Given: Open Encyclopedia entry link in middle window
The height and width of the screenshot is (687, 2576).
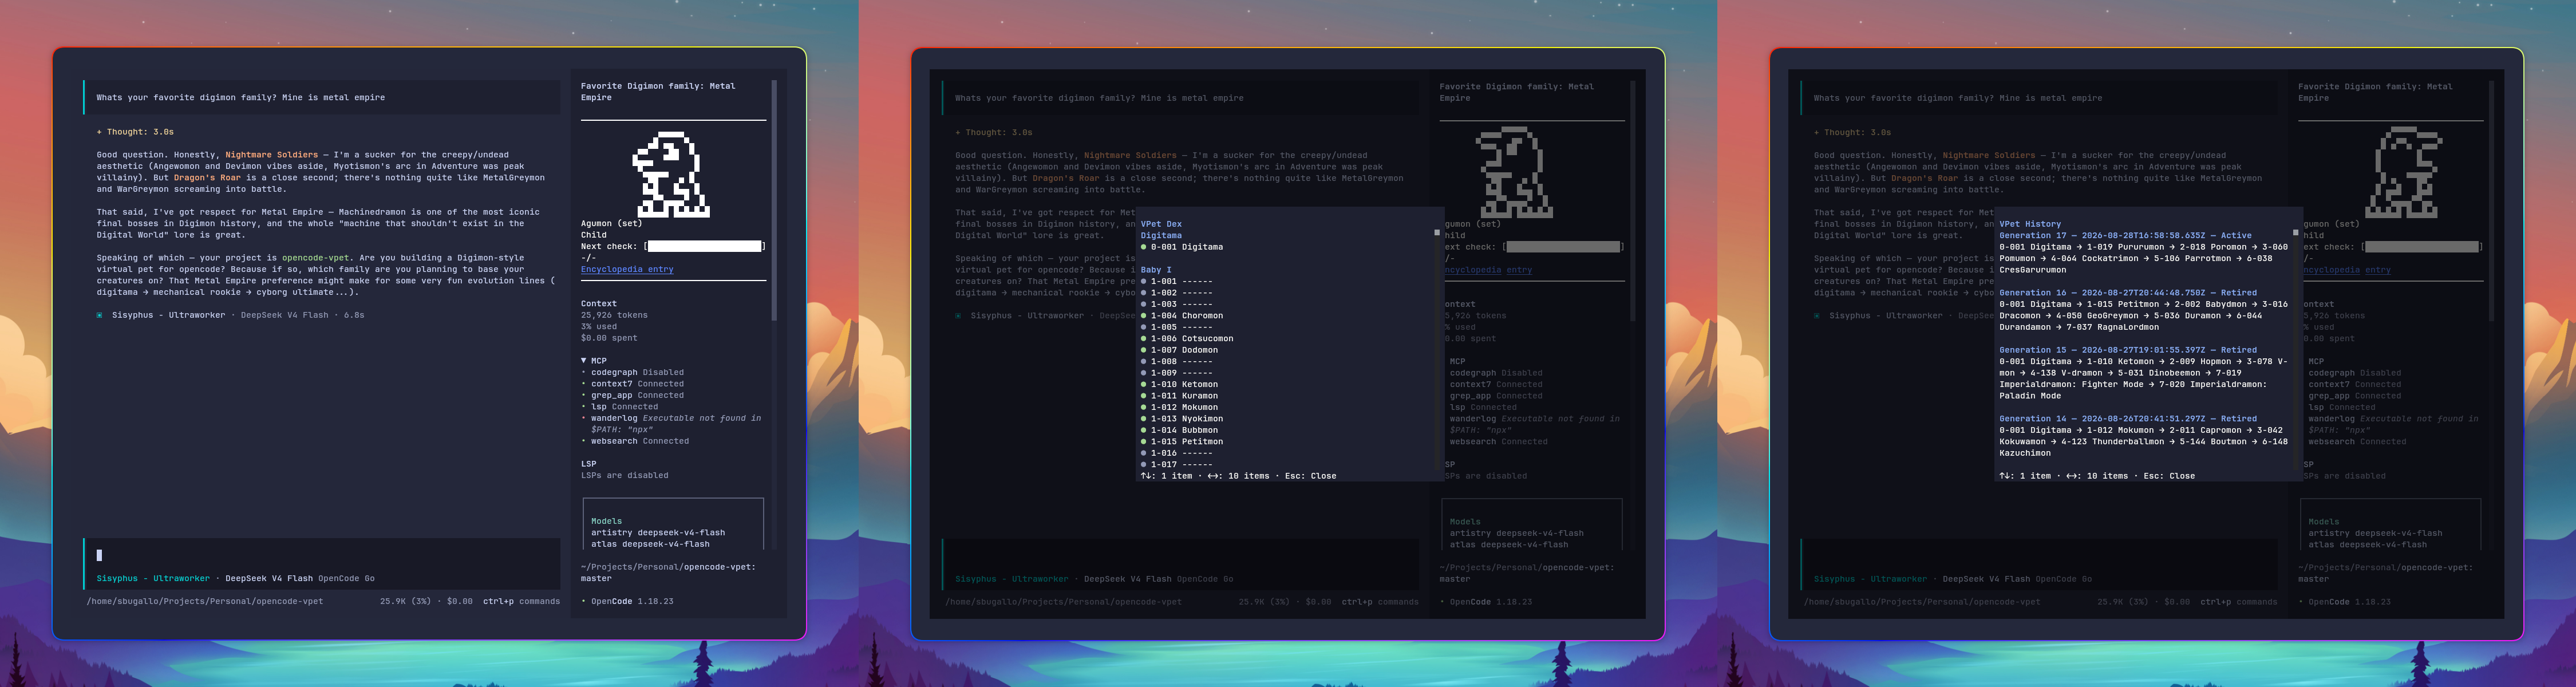Looking at the screenshot, I should click(1488, 270).
